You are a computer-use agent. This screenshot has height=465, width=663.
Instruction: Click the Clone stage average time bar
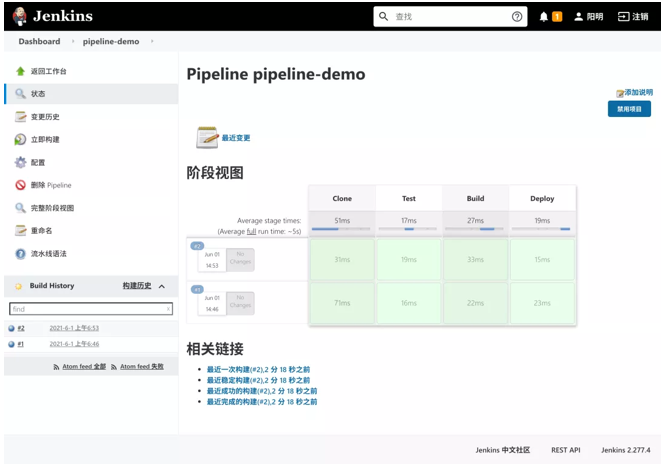click(342, 229)
